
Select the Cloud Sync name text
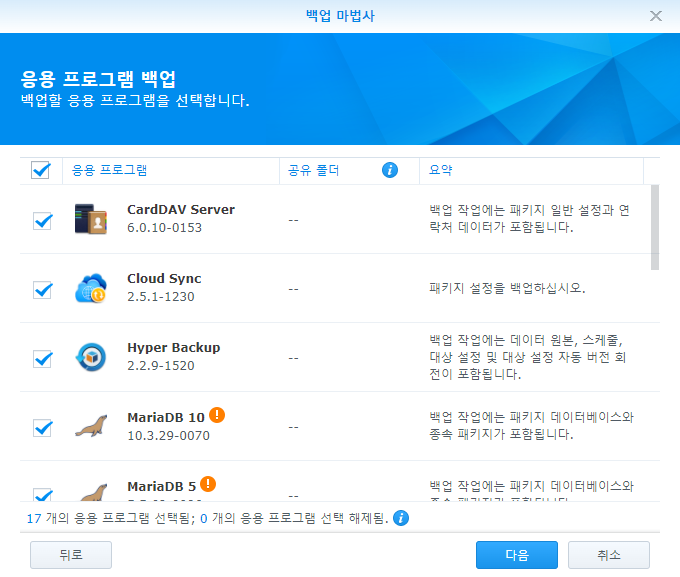(x=164, y=279)
